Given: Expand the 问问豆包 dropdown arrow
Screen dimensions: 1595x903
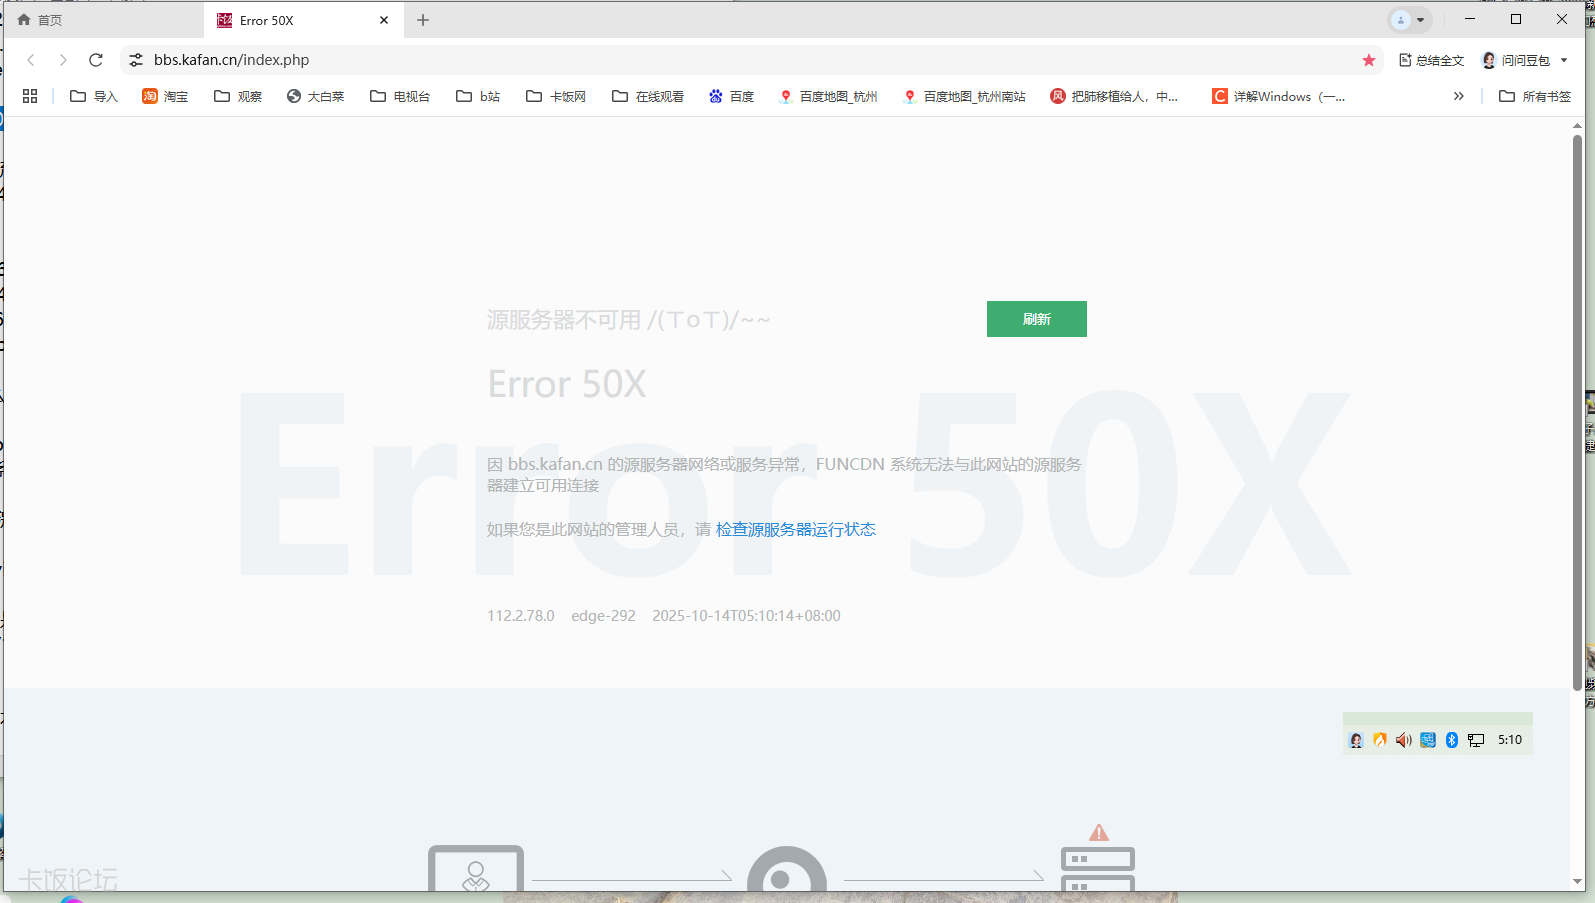Looking at the screenshot, I should tap(1564, 60).
